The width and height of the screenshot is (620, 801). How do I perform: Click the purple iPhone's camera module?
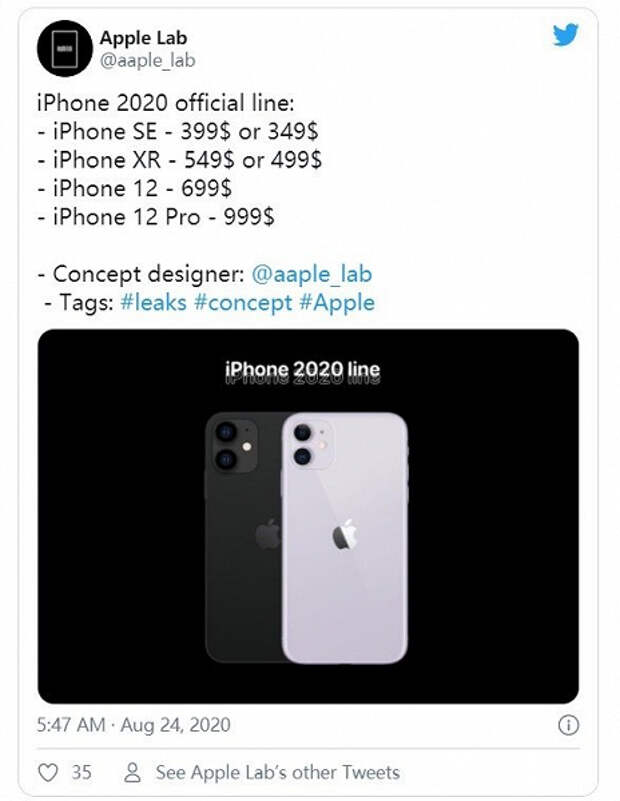coord(304,444)
